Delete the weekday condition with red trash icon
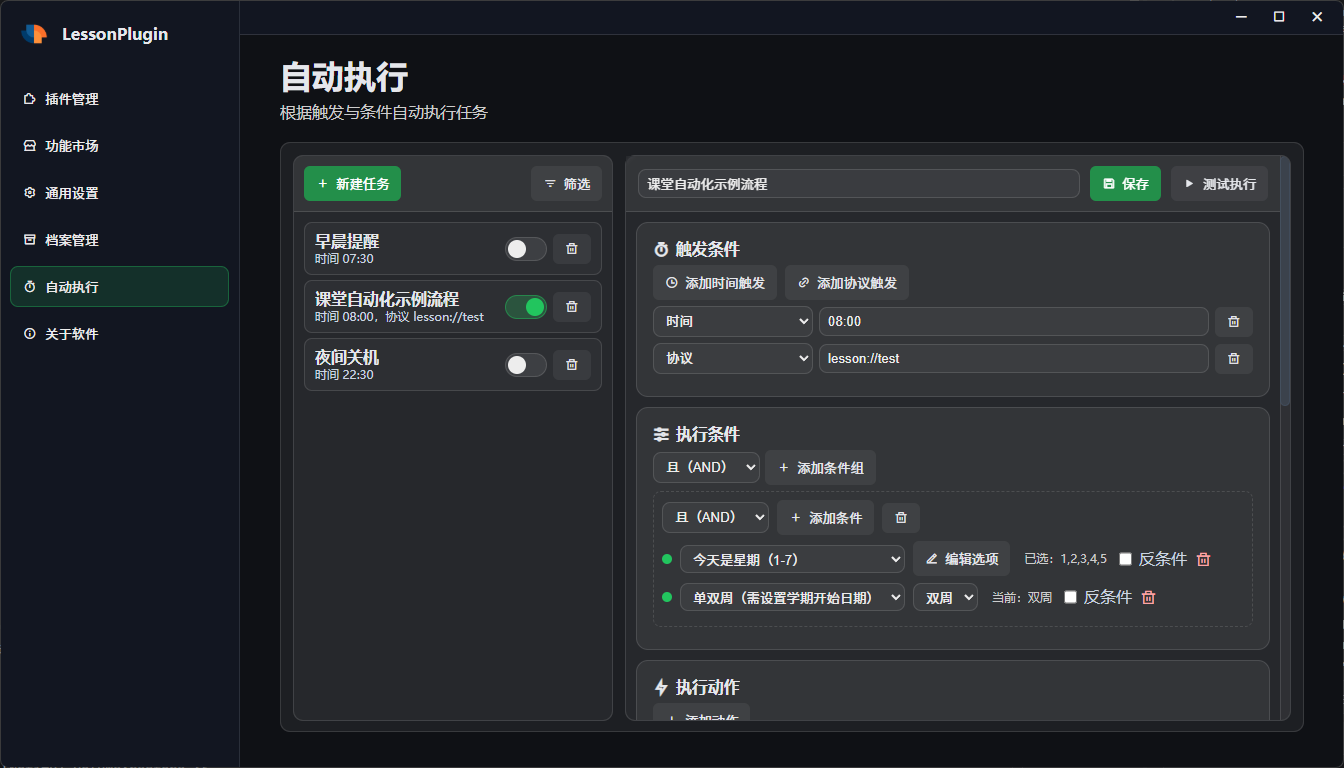The height and width of the screenshot is (768, 1344). [x=1203, y=560]
